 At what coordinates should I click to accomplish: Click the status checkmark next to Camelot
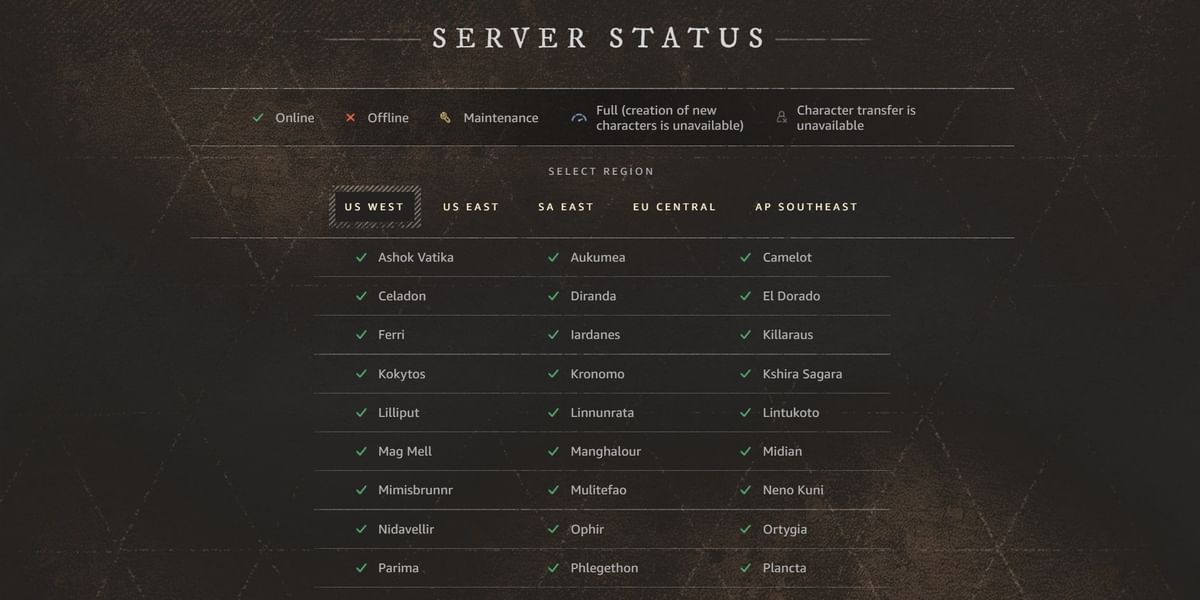tap(745, 257)
